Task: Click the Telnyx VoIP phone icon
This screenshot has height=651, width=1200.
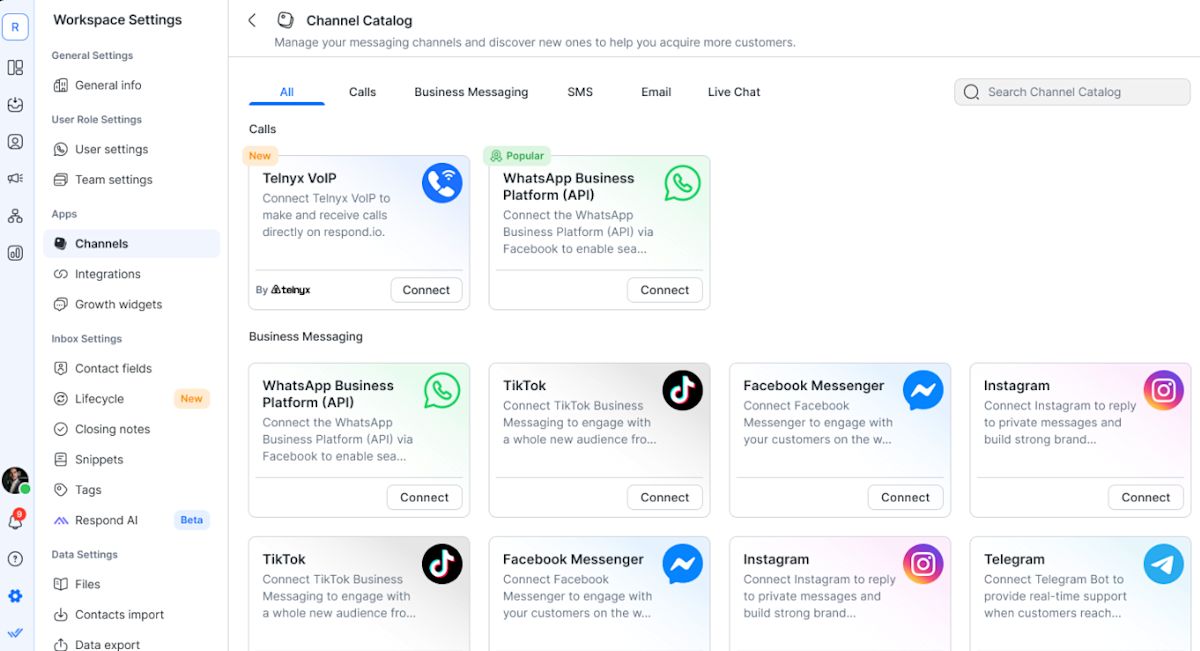Action: click(442, 183)
